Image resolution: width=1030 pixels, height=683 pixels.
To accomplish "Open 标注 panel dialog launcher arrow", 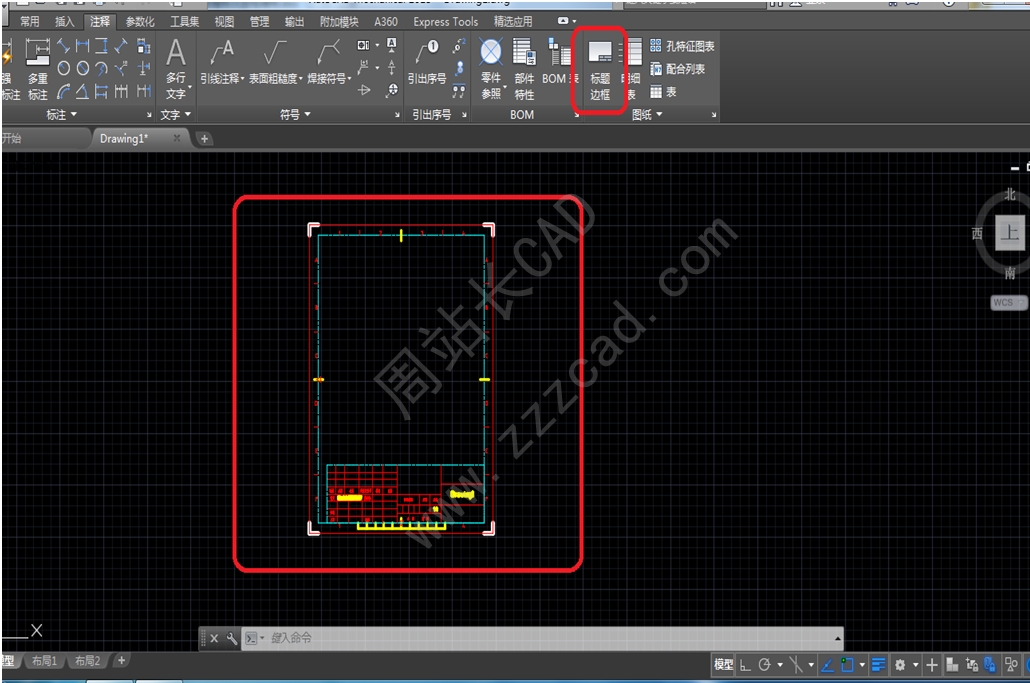I will [x=149, y=115].
